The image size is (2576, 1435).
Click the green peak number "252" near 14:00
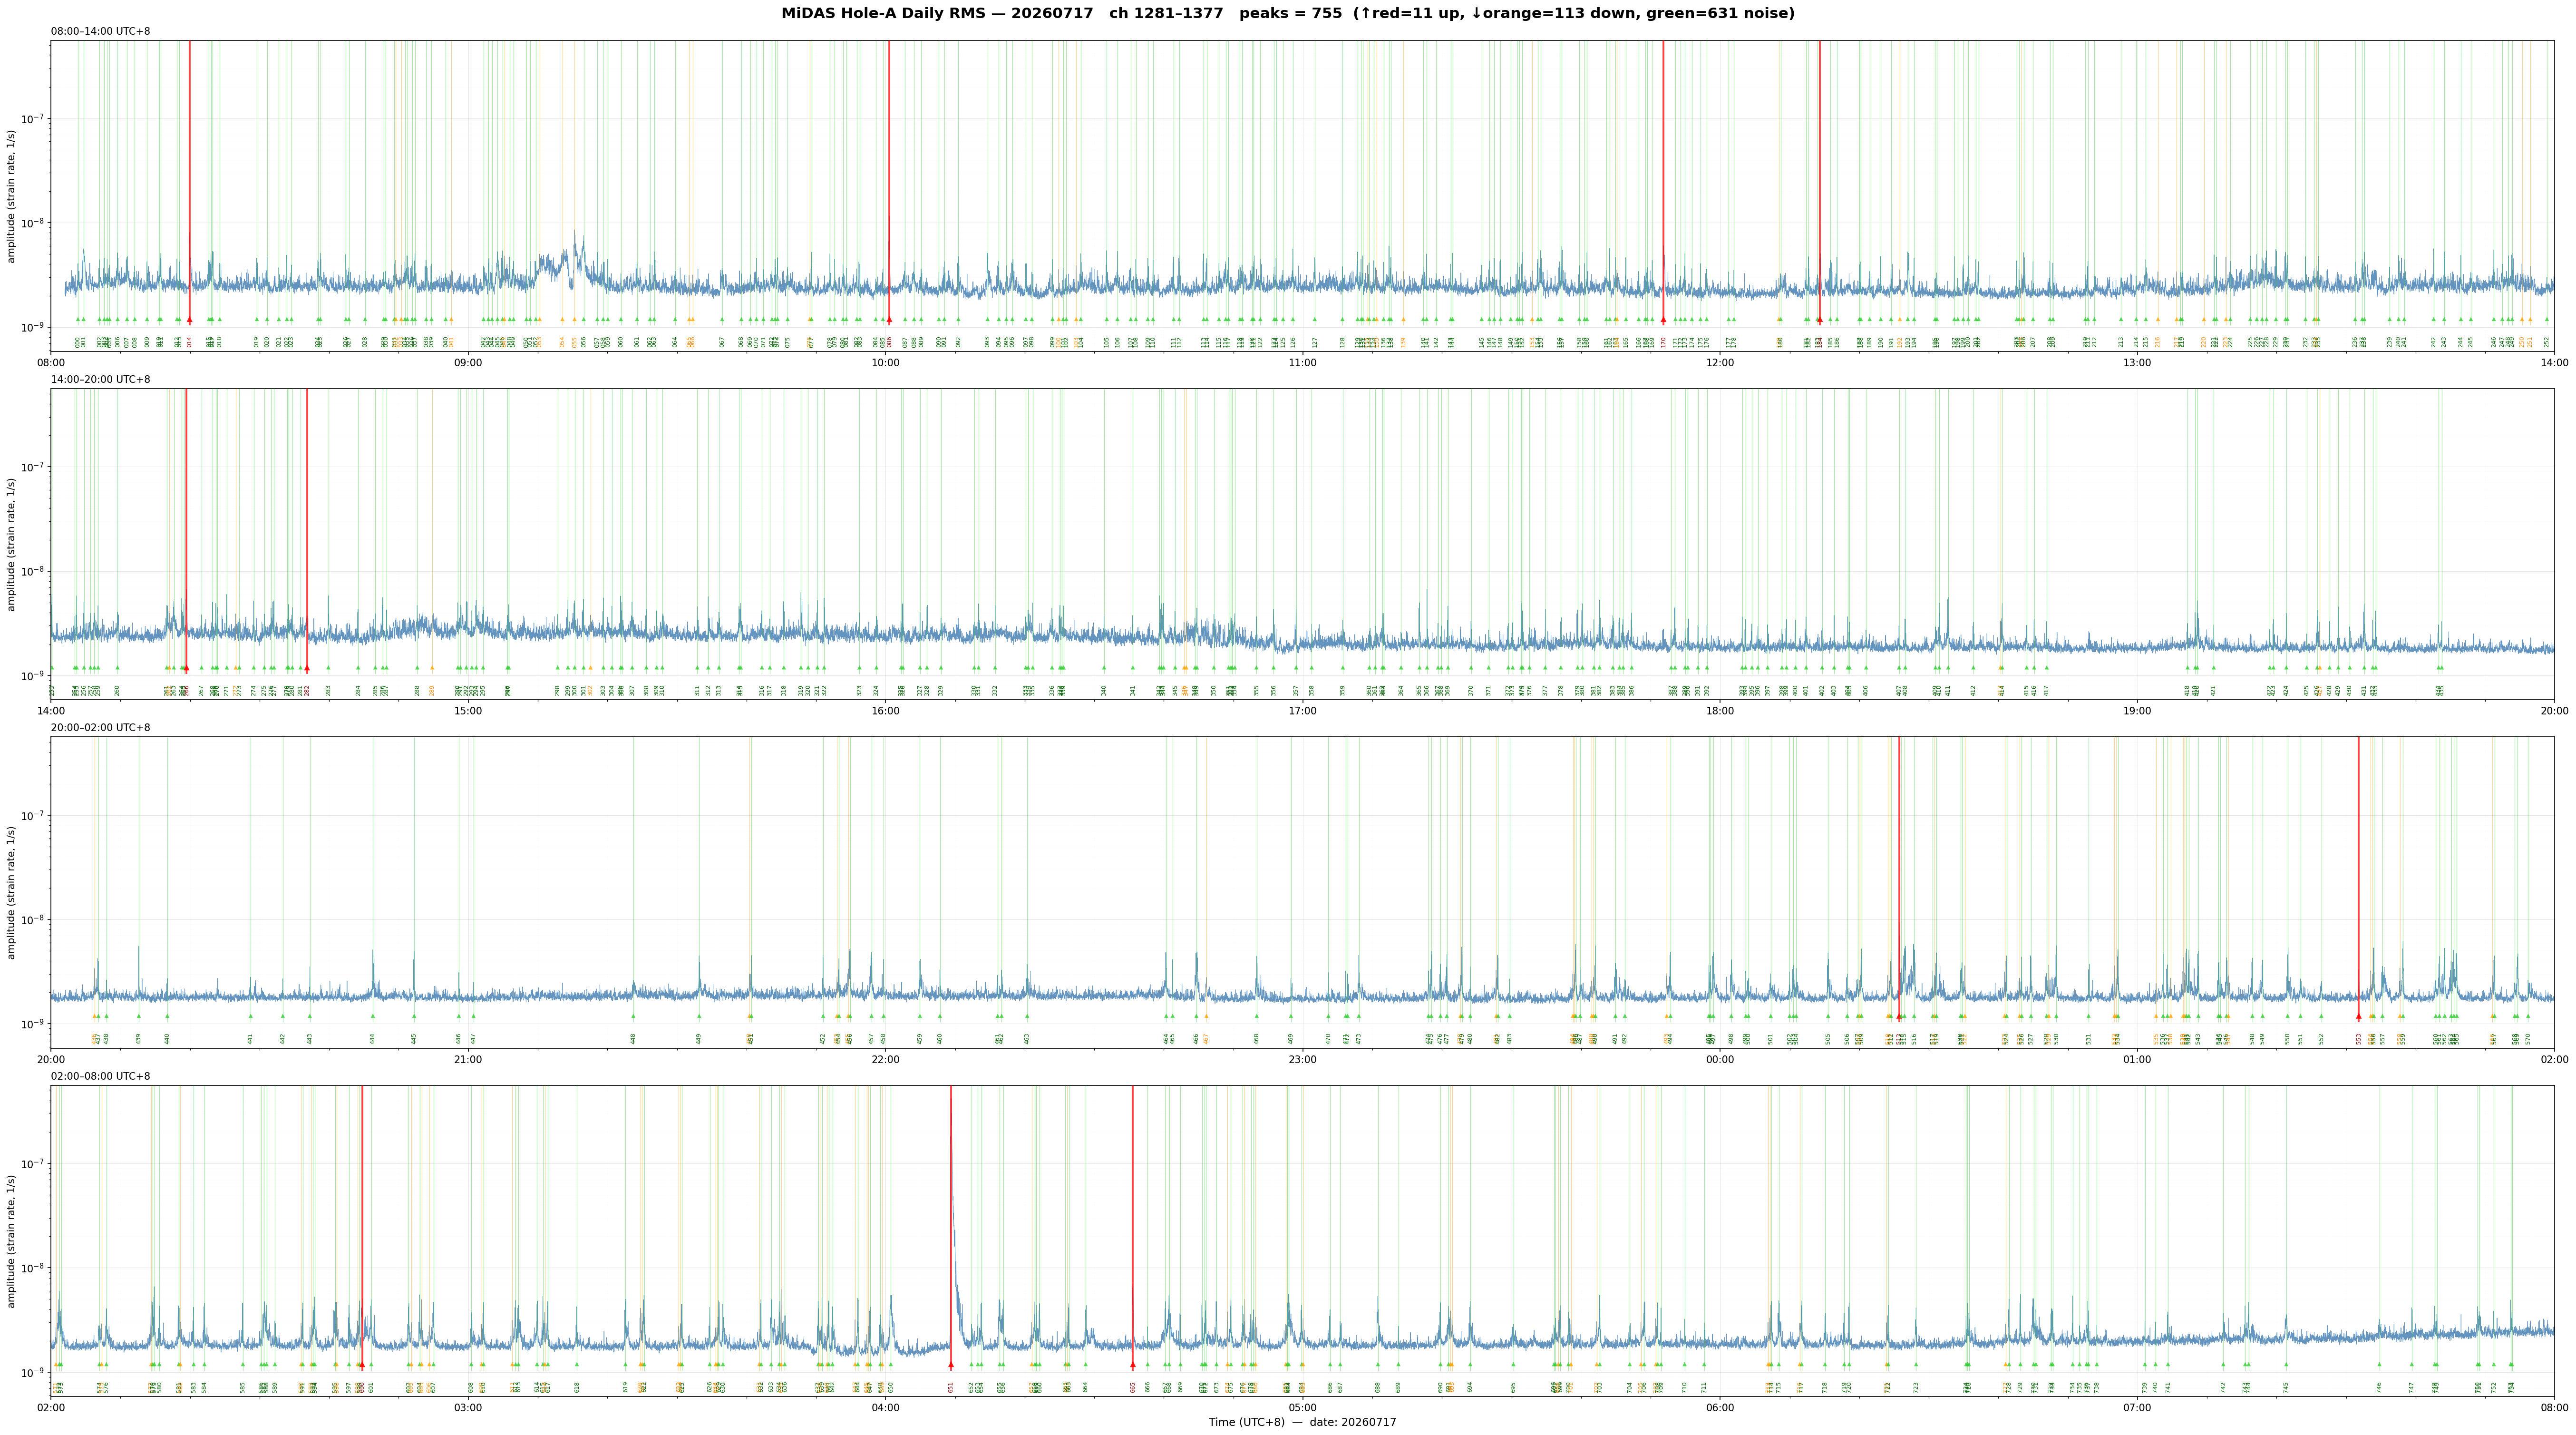(x=2546, y=342)
